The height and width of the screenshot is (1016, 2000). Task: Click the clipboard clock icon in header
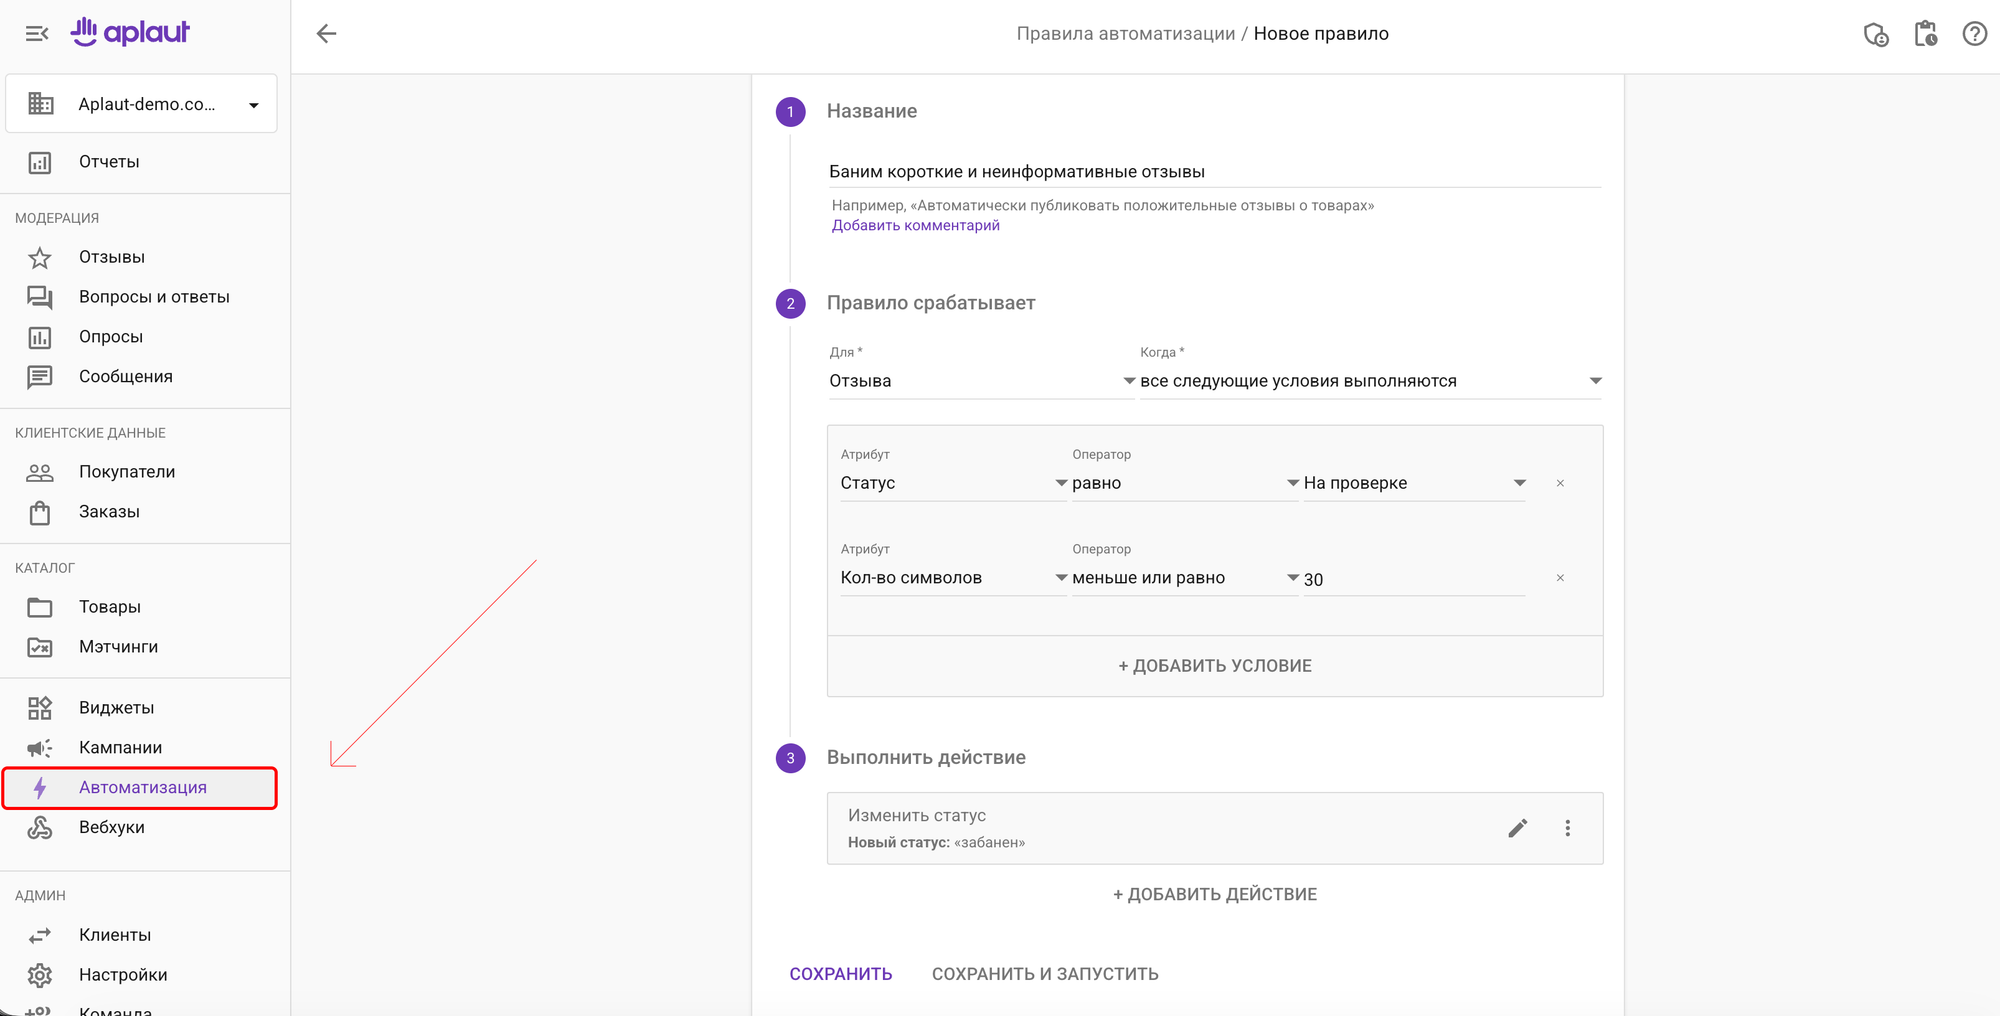(x=1925, y=34)
